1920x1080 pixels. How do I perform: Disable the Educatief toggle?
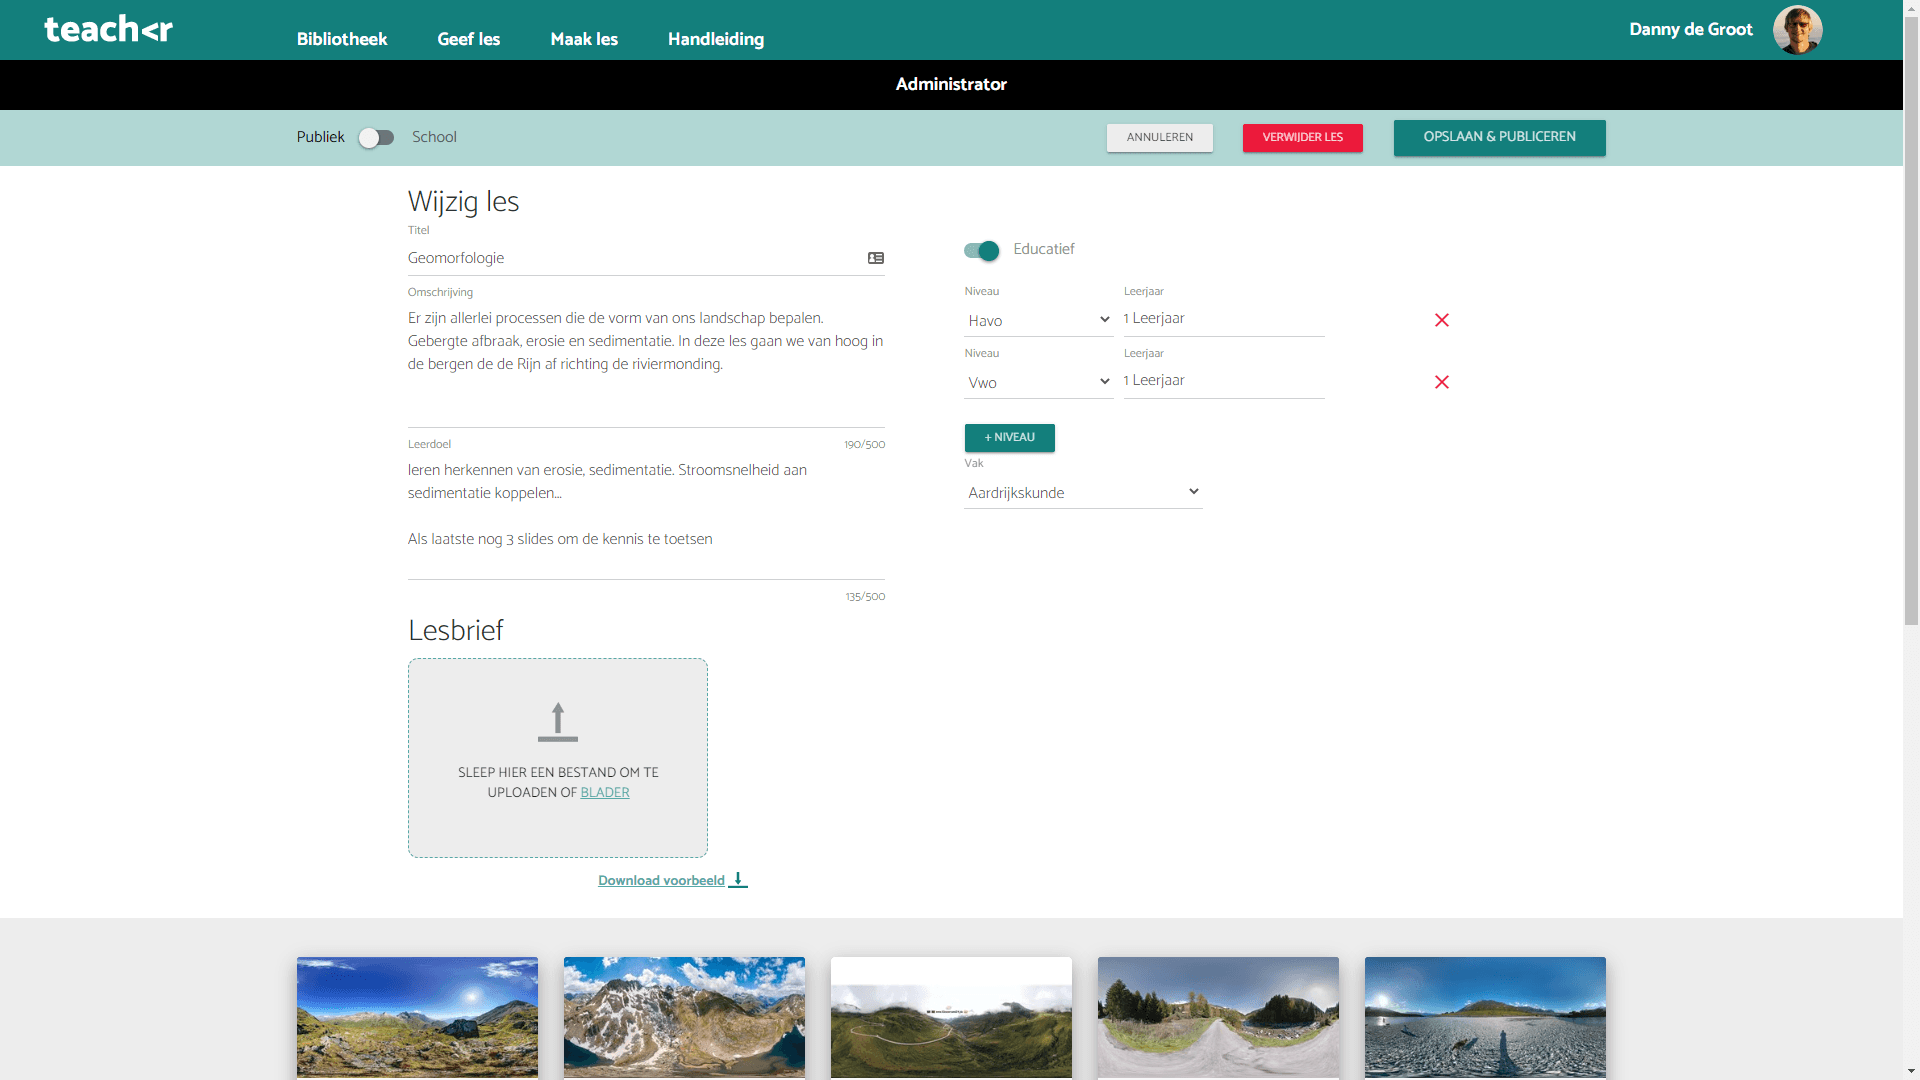pos(981,250)
